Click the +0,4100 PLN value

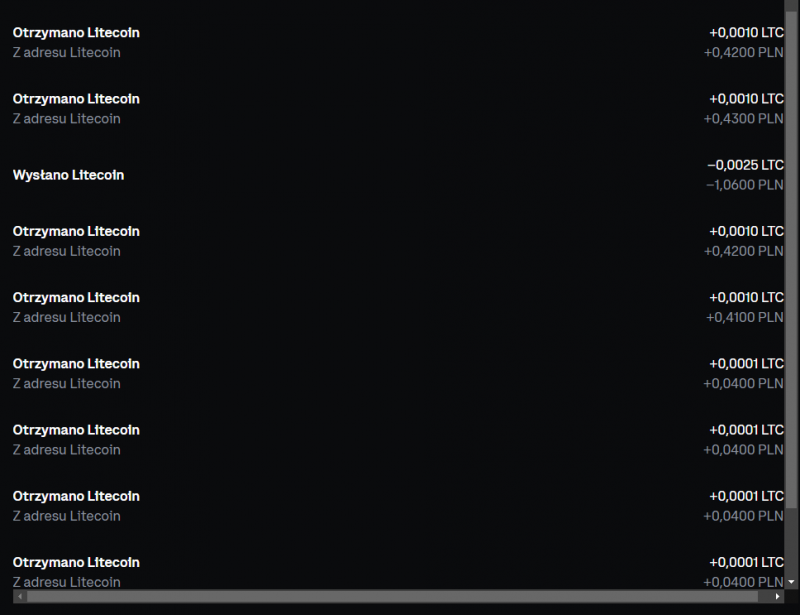pos(744,317)
